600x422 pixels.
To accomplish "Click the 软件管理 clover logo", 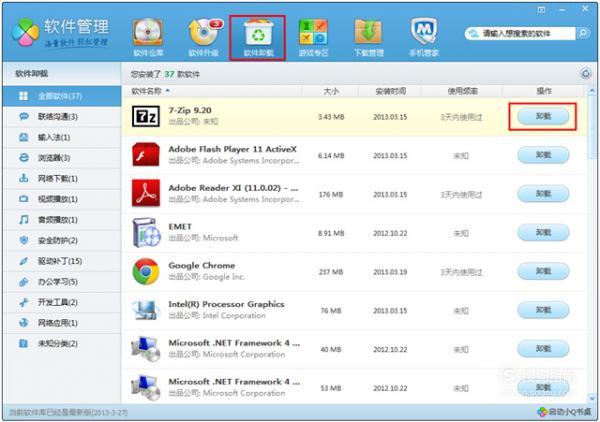I will pyautogui.click(x=25, y=33).
